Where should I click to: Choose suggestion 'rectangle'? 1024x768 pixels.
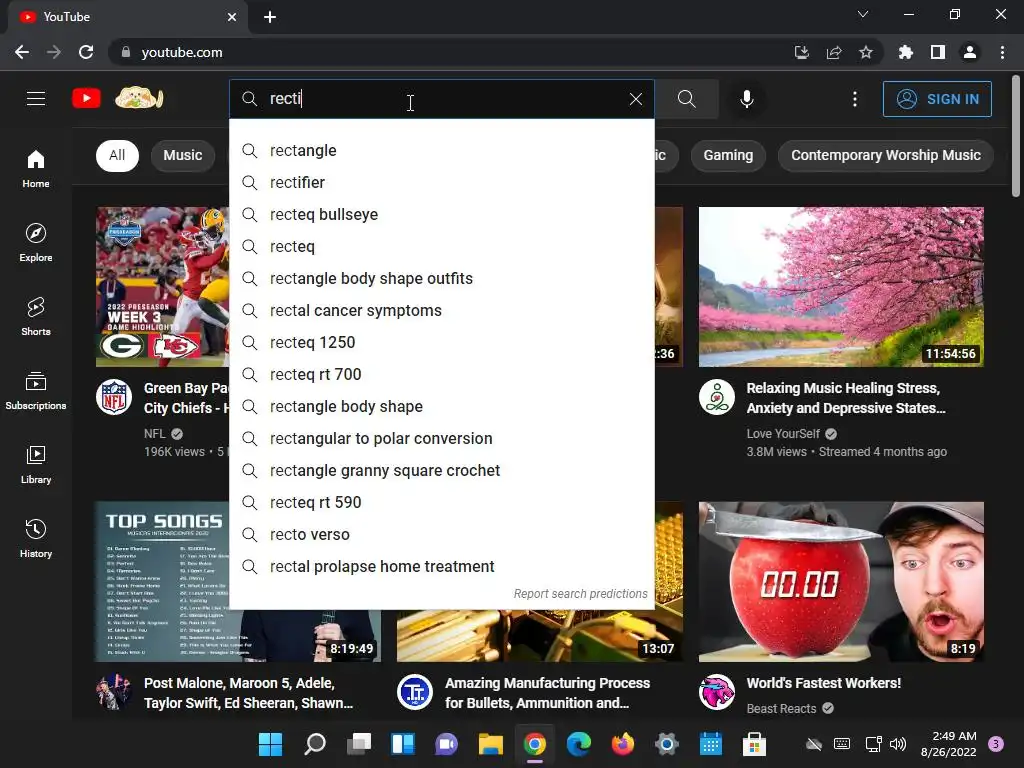coord(442,150)
